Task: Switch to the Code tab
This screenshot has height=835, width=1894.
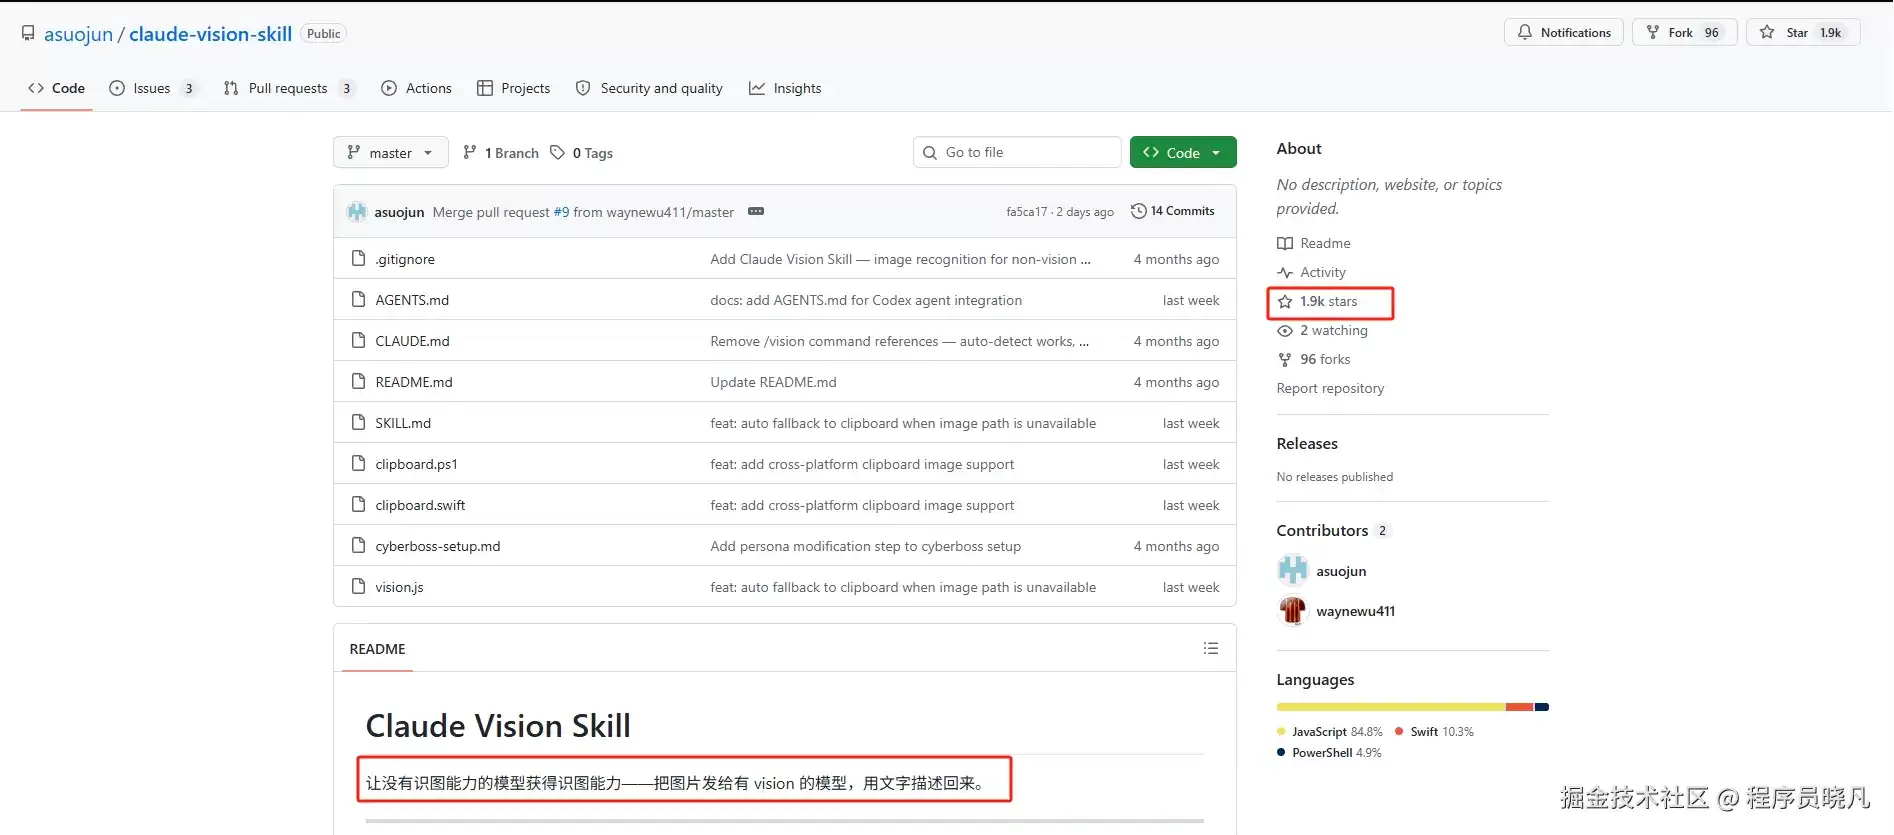Action: [x=56, y=88]
